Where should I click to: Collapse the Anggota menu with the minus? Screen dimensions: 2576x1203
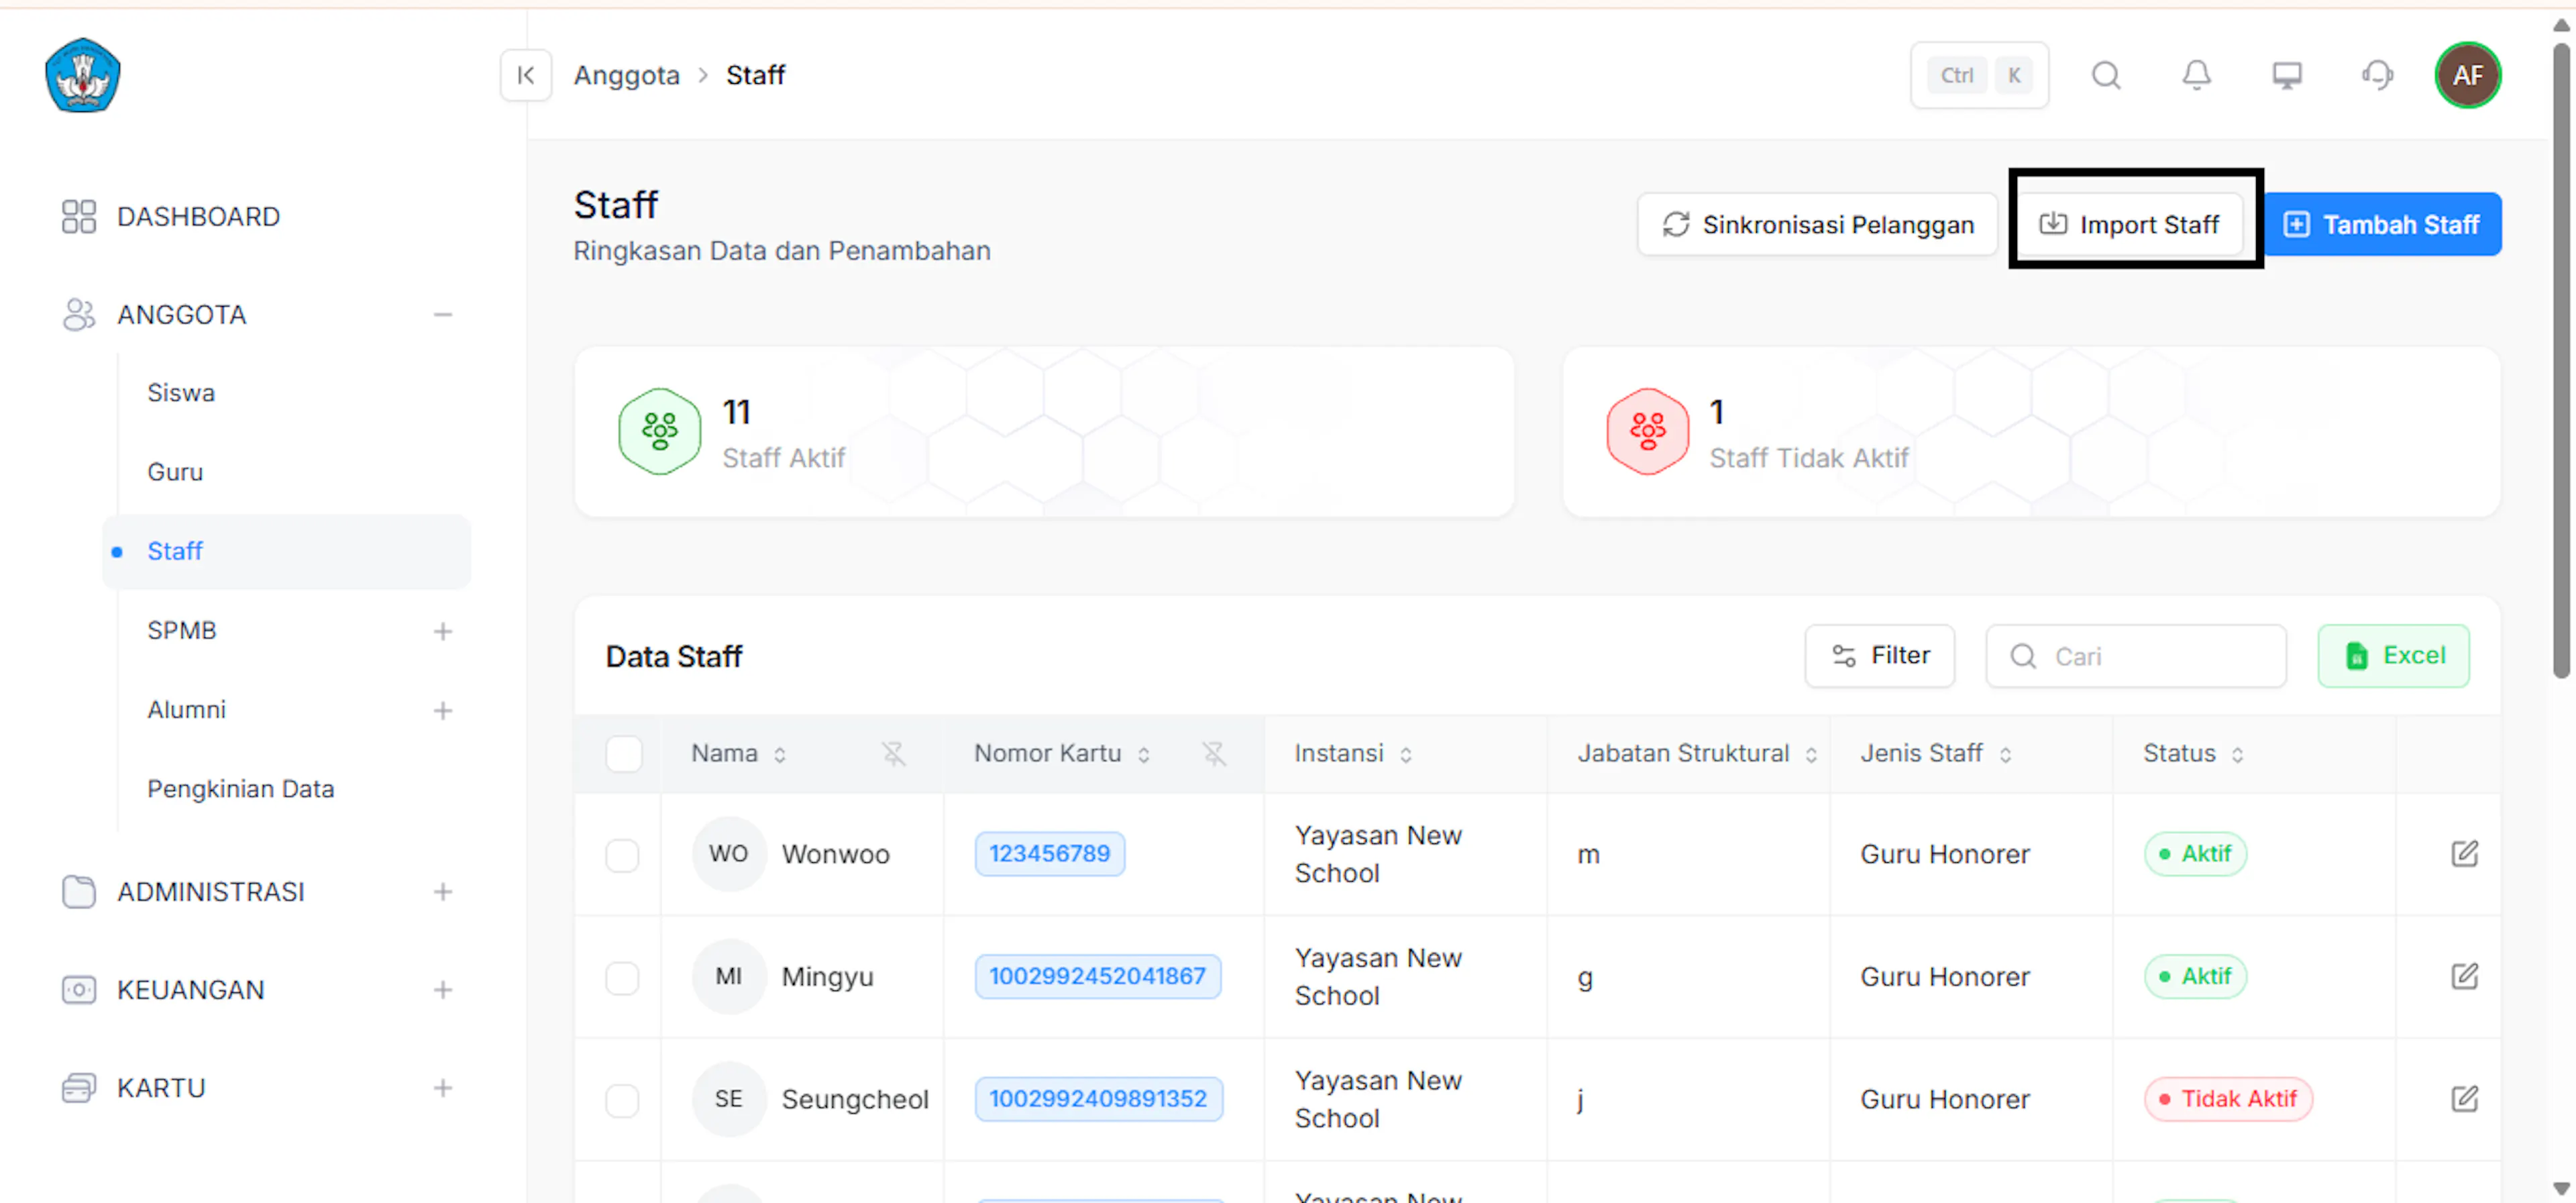point(443,315)
